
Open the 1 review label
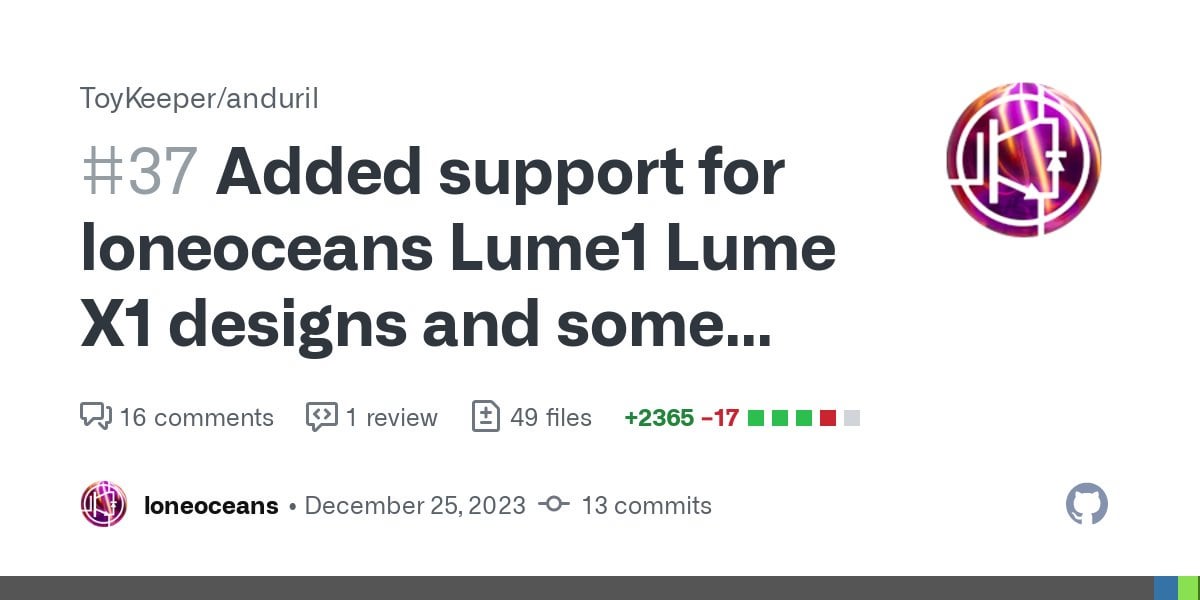click(x=391, y=417)
